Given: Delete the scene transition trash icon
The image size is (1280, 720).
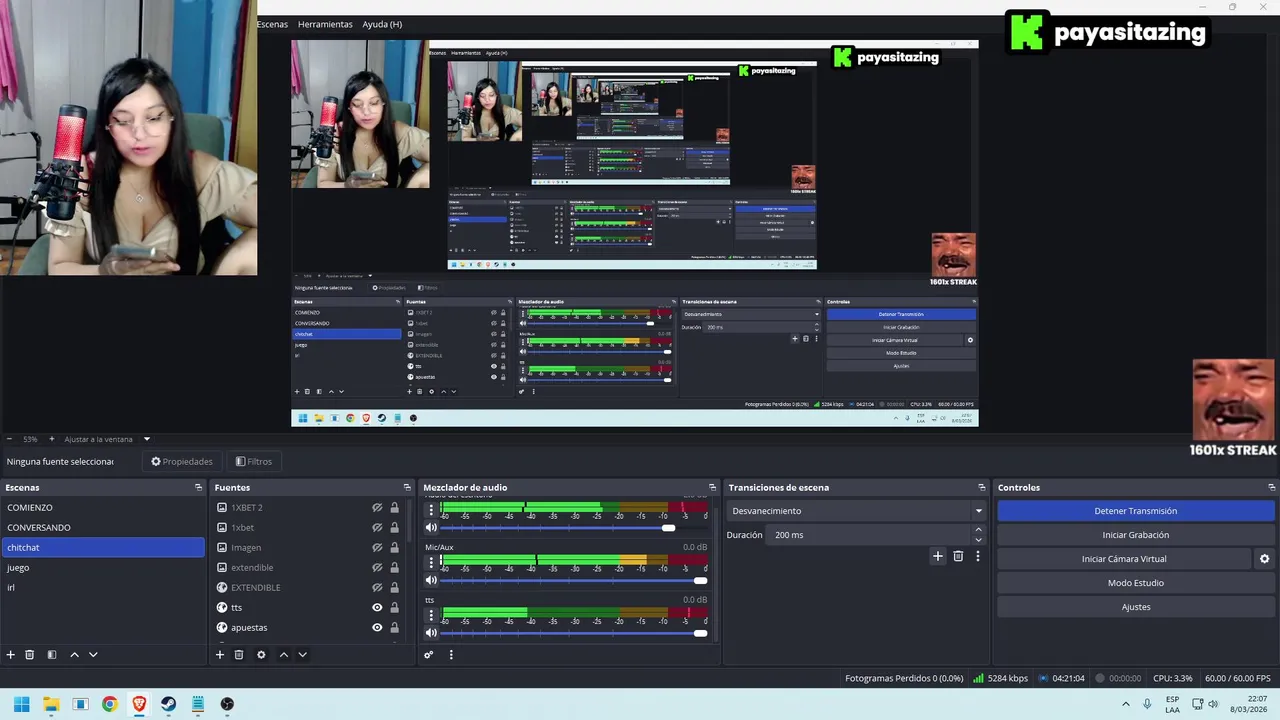Looking at the screenshot, I should tap(958, 556).
